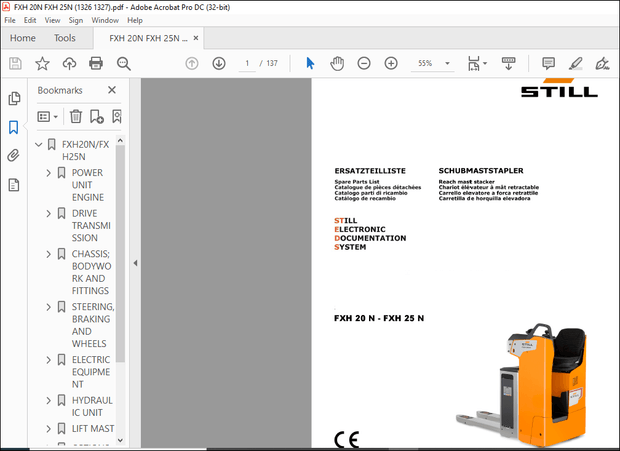Click the scrolling mode read icon
Viewport: 620px width, 451px height.
tap(508, 63)
